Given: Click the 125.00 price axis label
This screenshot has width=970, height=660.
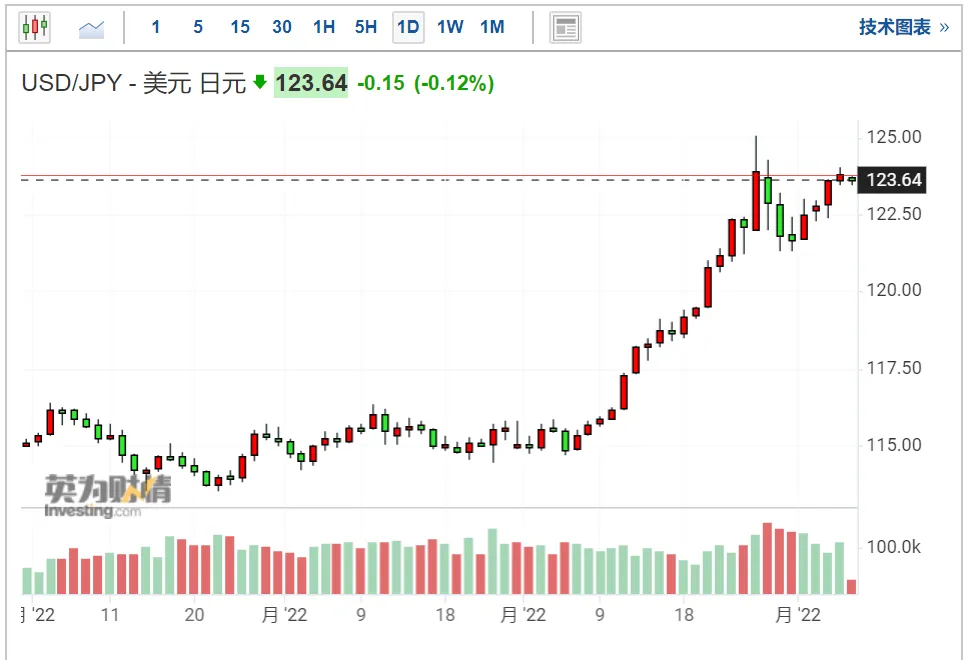Looking at the screenshot, I should pos(894,137).
